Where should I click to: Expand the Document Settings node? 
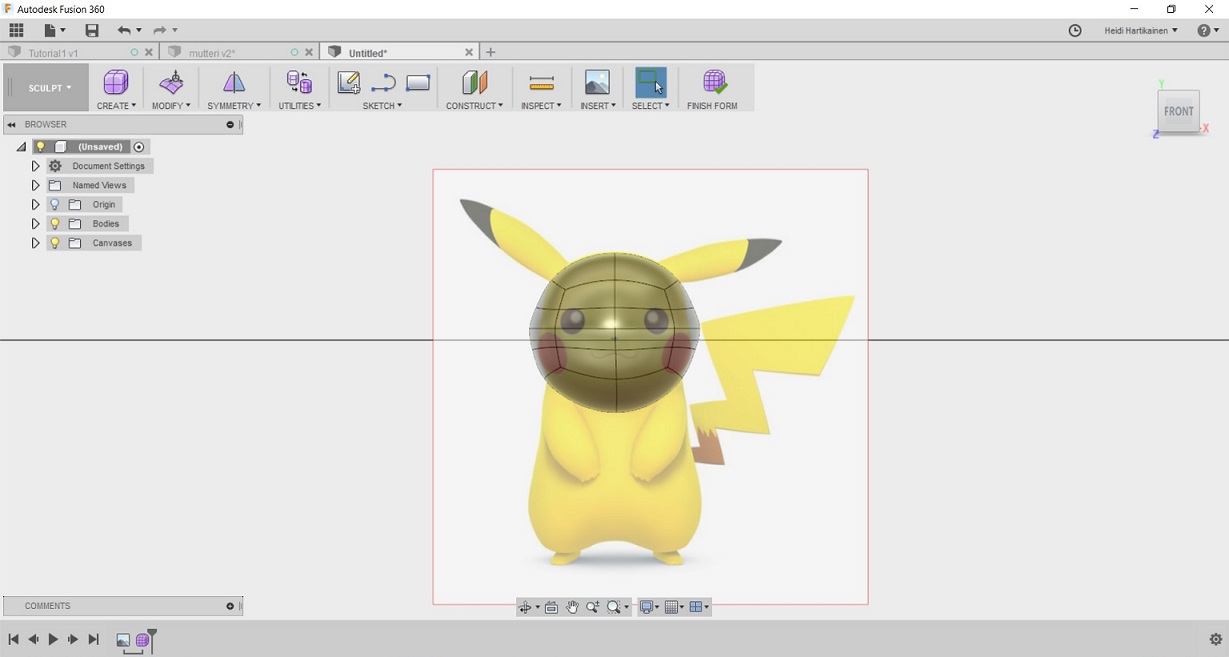pyautogui.click(x=35, y=166)
